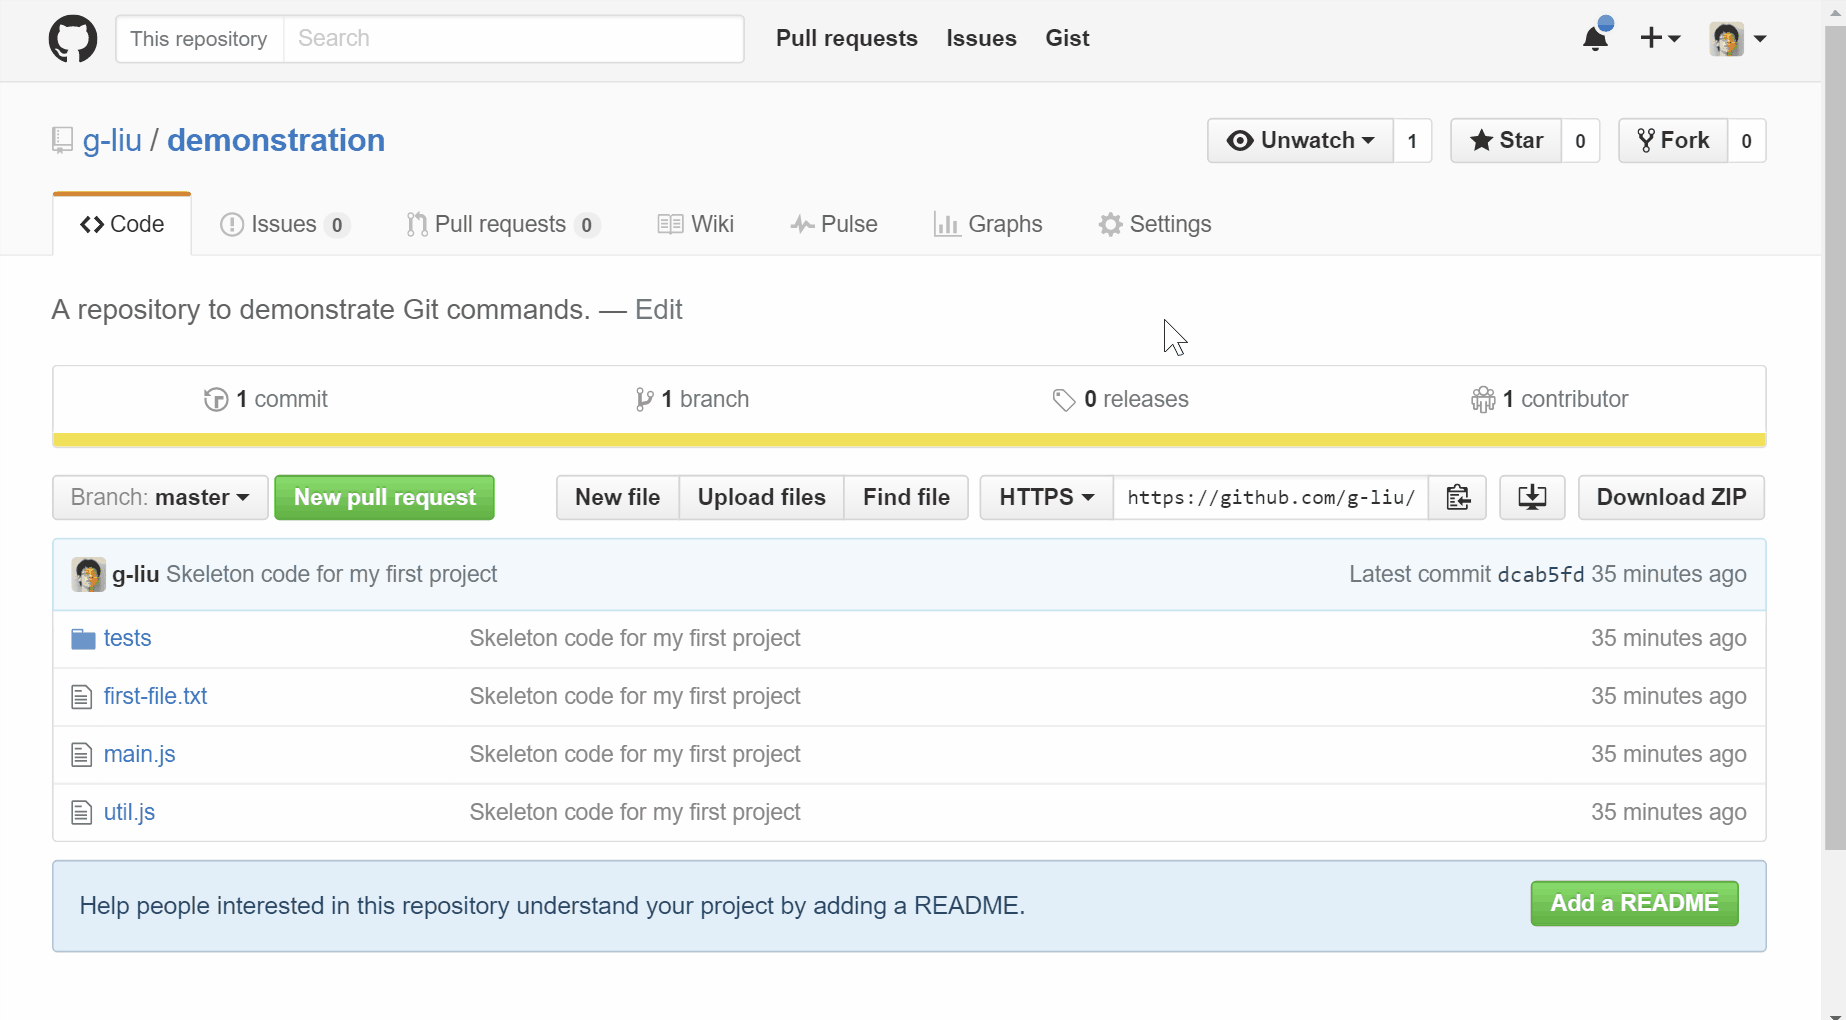The image size is (1846, 1020).
Task: Toggle the Unwatch dropdown
Action: pyautogui.click(x=1300, y=141)
